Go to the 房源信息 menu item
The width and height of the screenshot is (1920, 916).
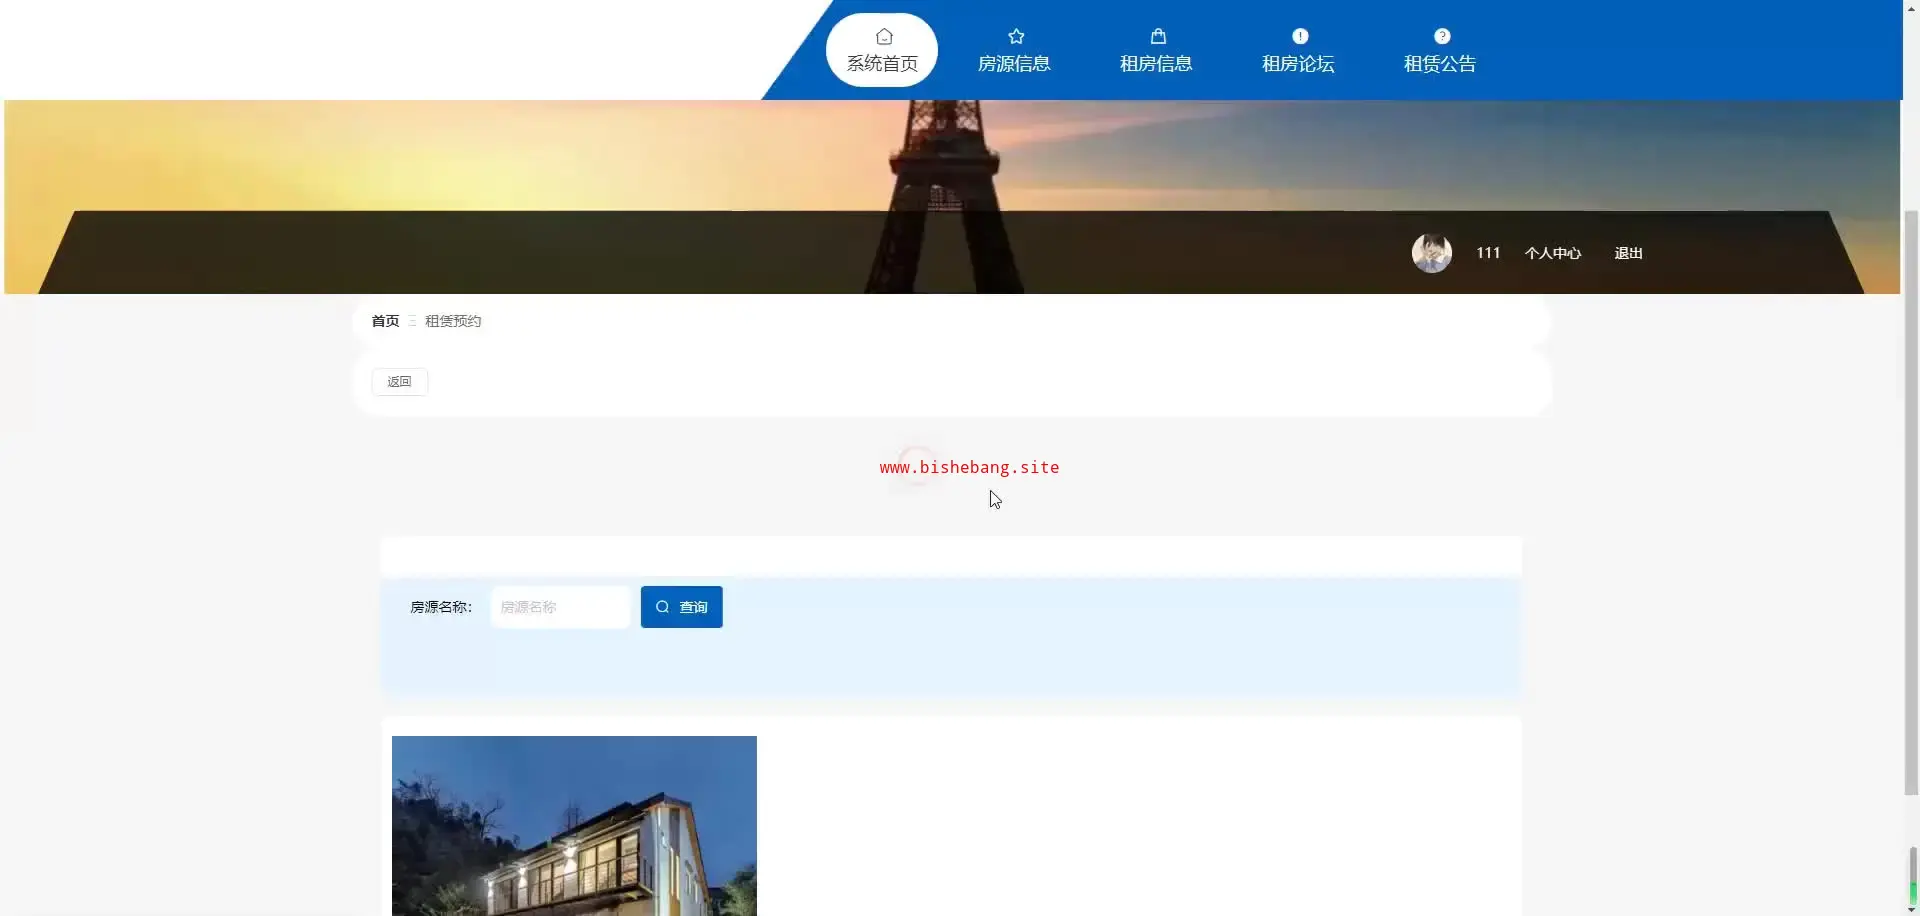(1014, 50)
